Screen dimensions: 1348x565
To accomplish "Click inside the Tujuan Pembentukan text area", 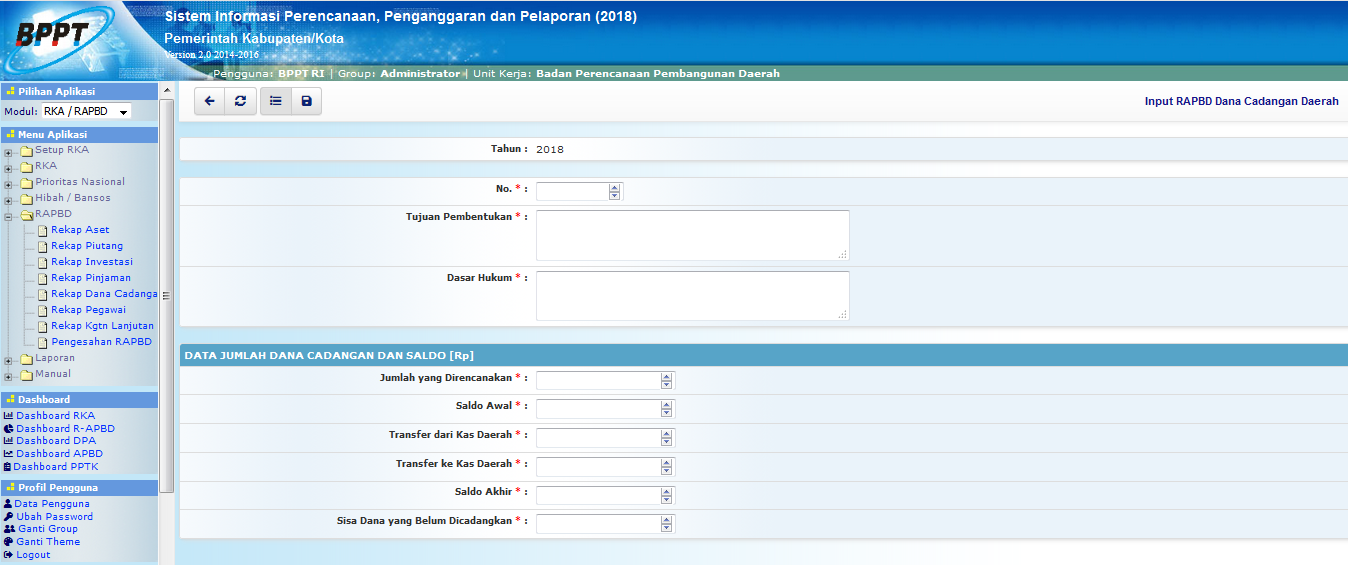I will point(692,235).
